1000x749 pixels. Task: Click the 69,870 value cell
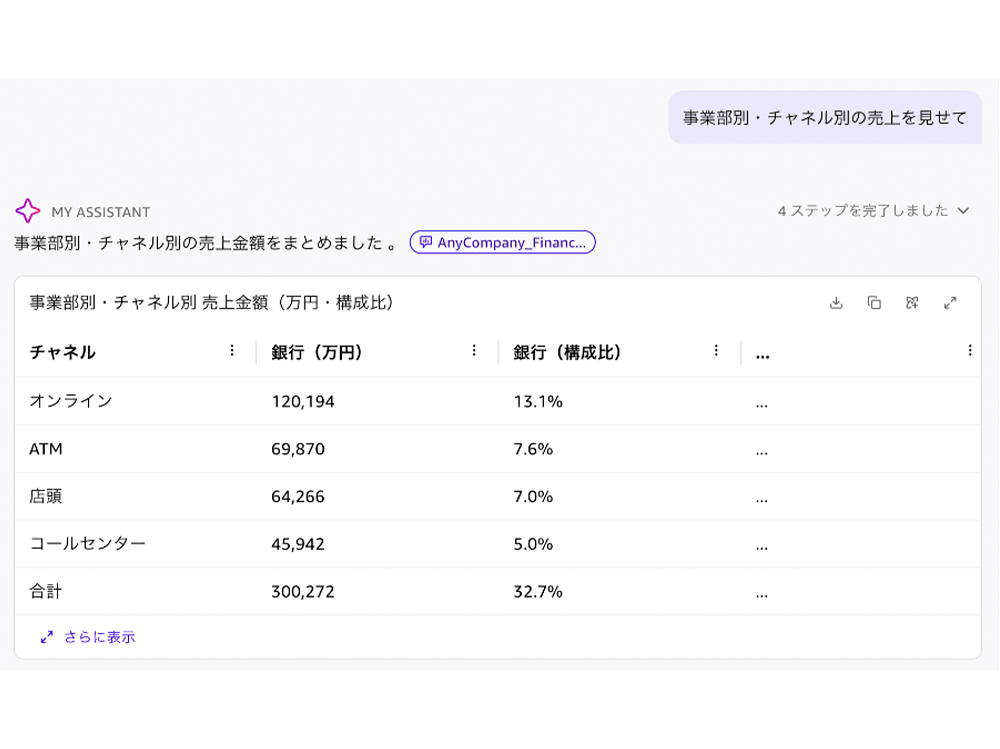[298, 449]
